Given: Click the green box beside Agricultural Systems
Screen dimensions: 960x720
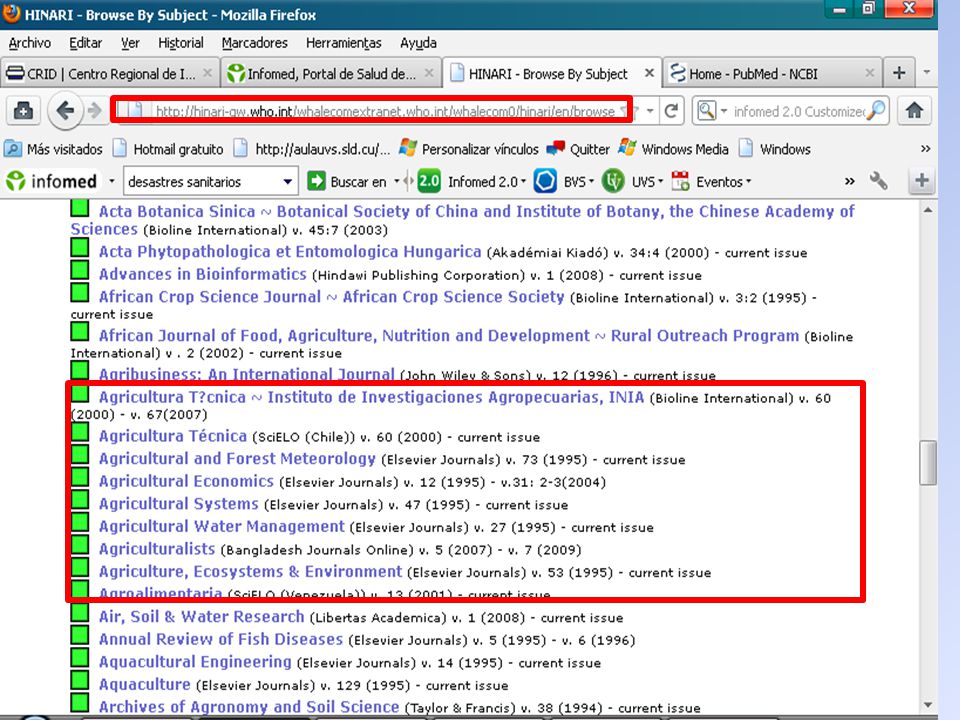Looking at the screenshot, I should [80, 499].
